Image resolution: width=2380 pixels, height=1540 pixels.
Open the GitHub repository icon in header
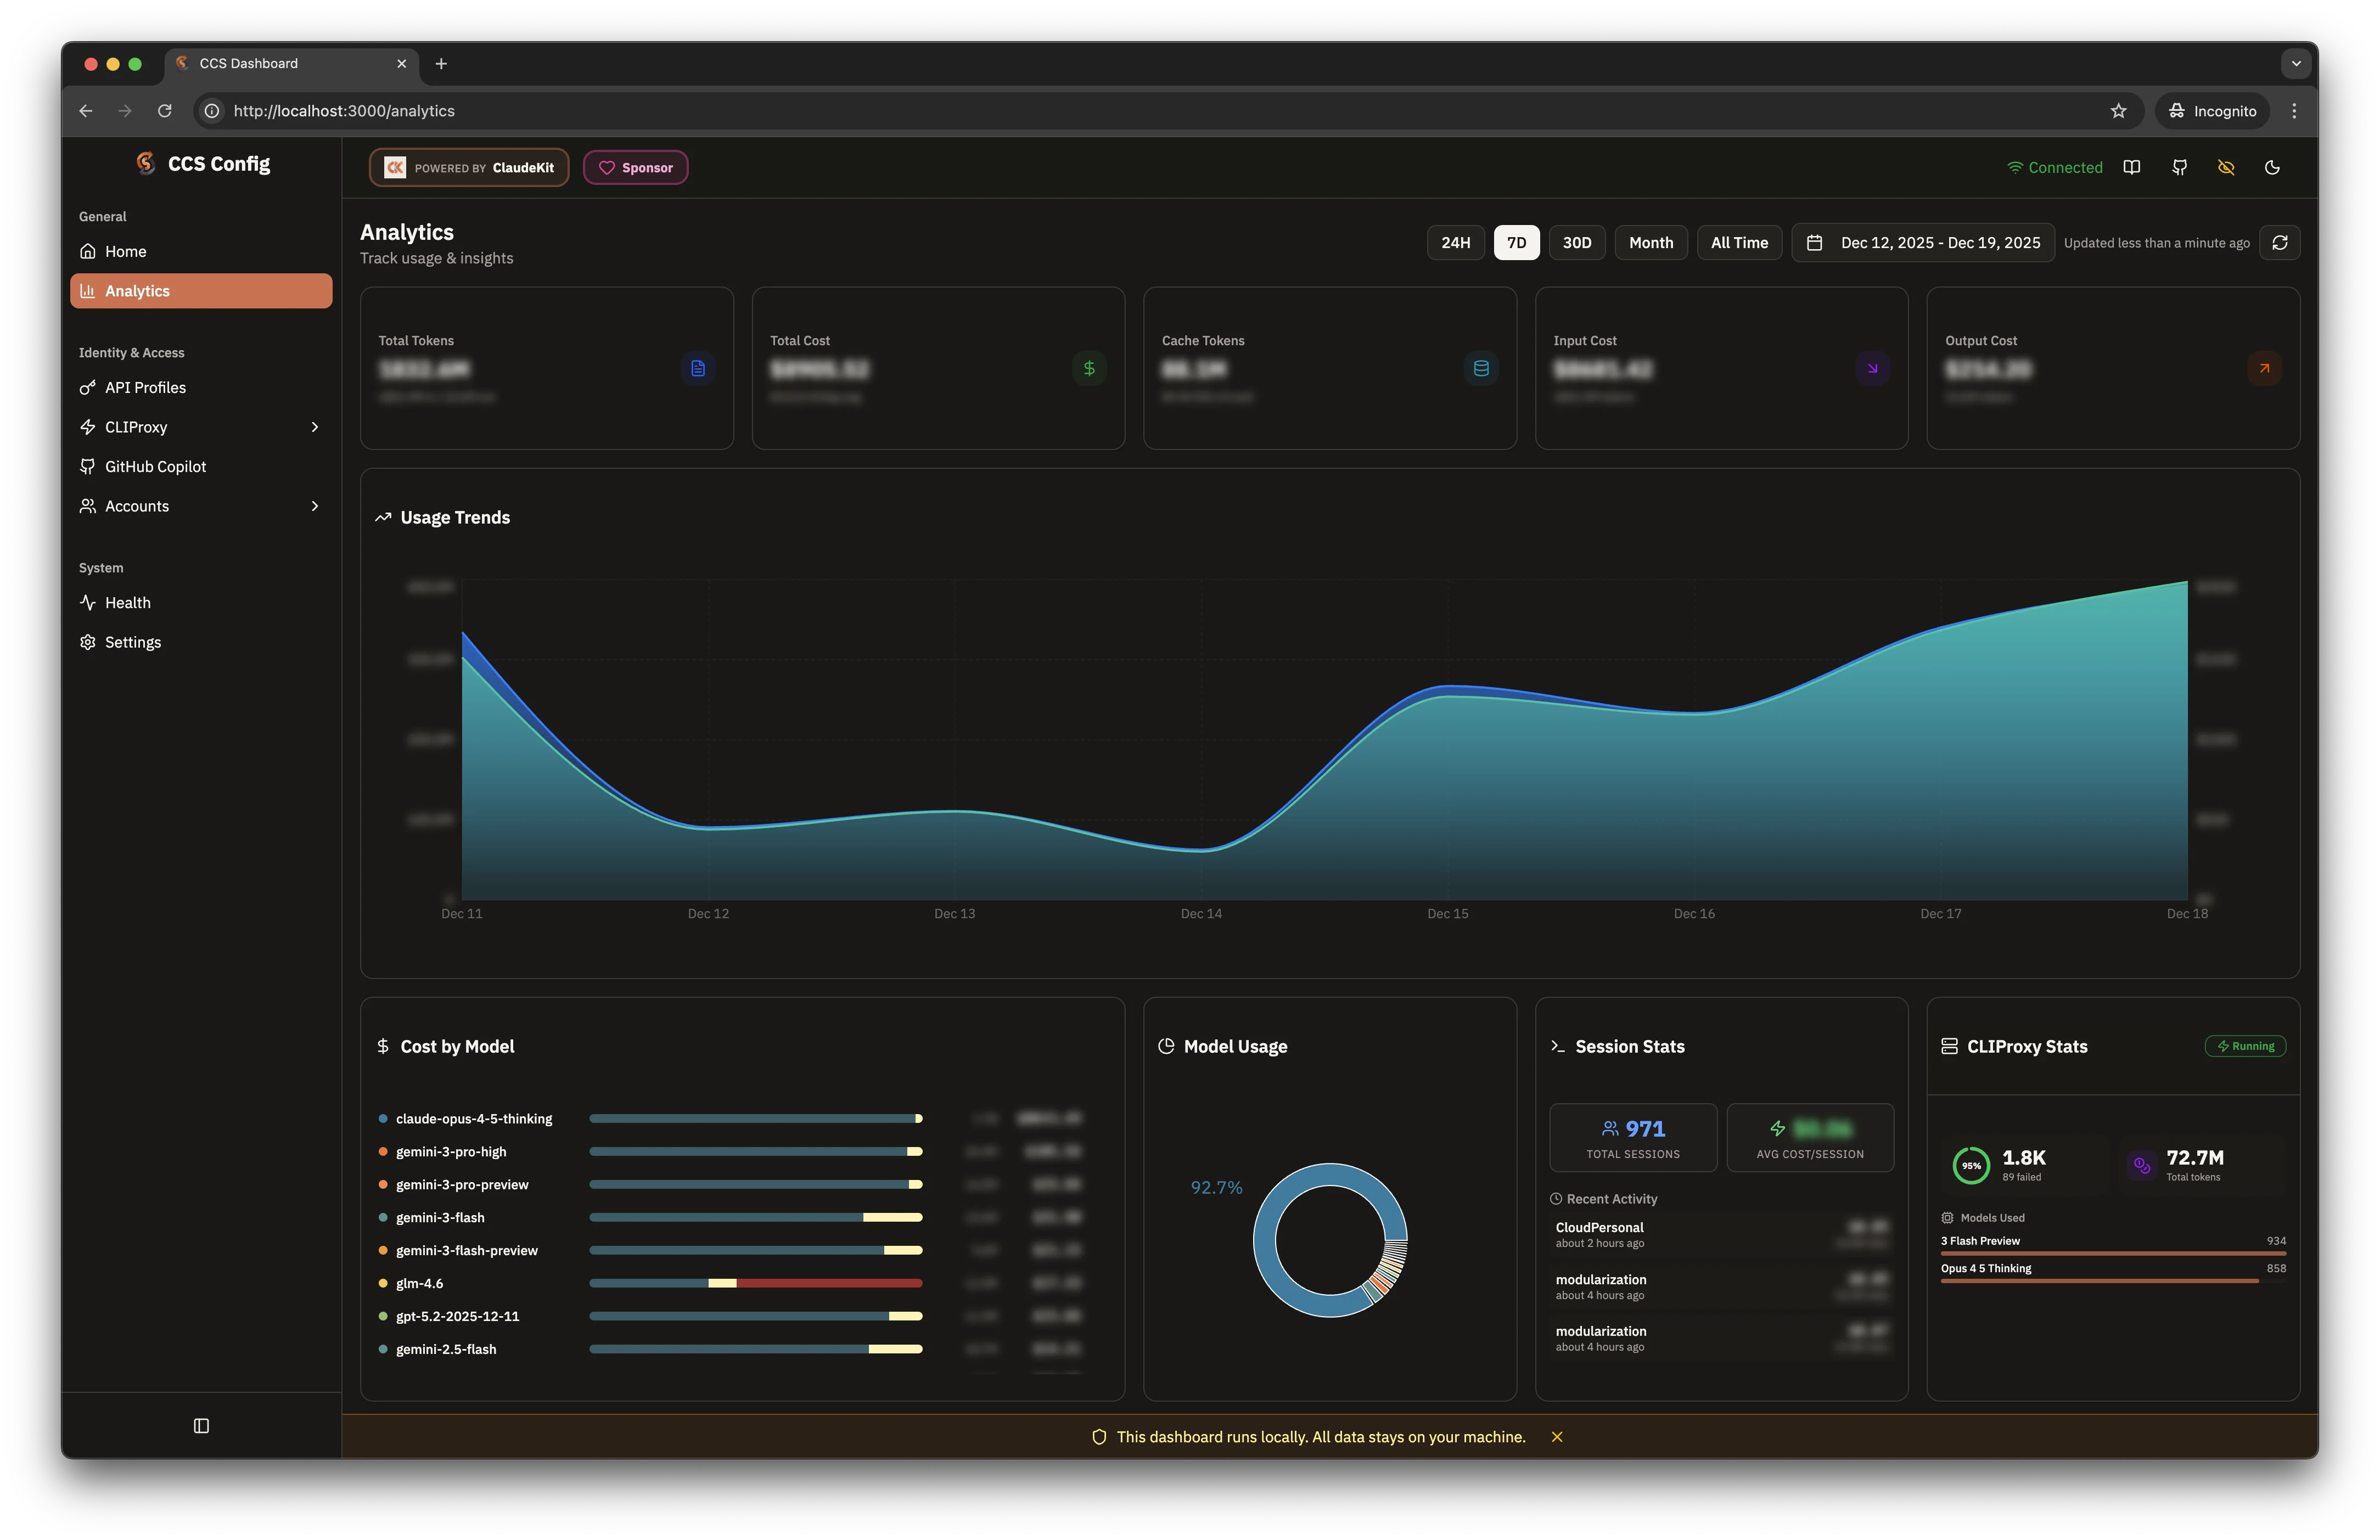click(2180, 167)
